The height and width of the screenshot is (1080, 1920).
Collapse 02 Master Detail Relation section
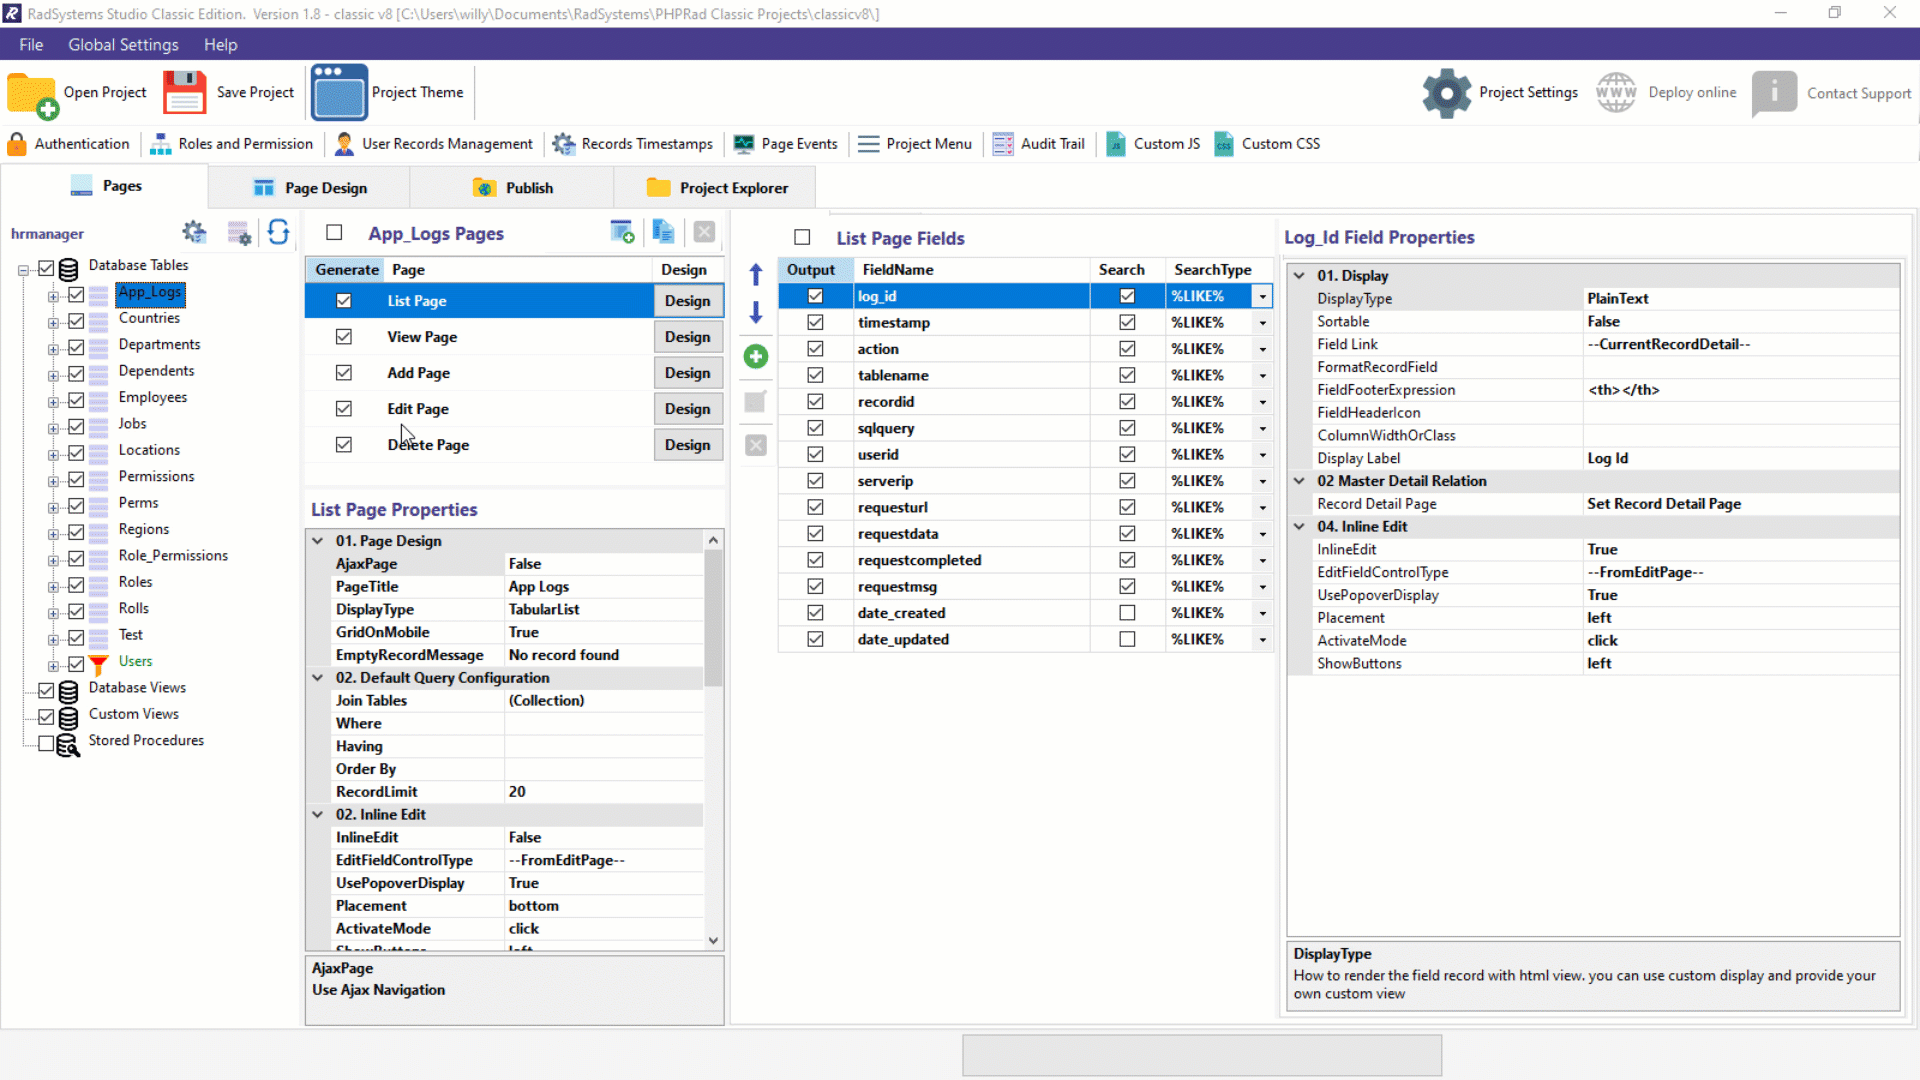click(x=1299, y=481)
